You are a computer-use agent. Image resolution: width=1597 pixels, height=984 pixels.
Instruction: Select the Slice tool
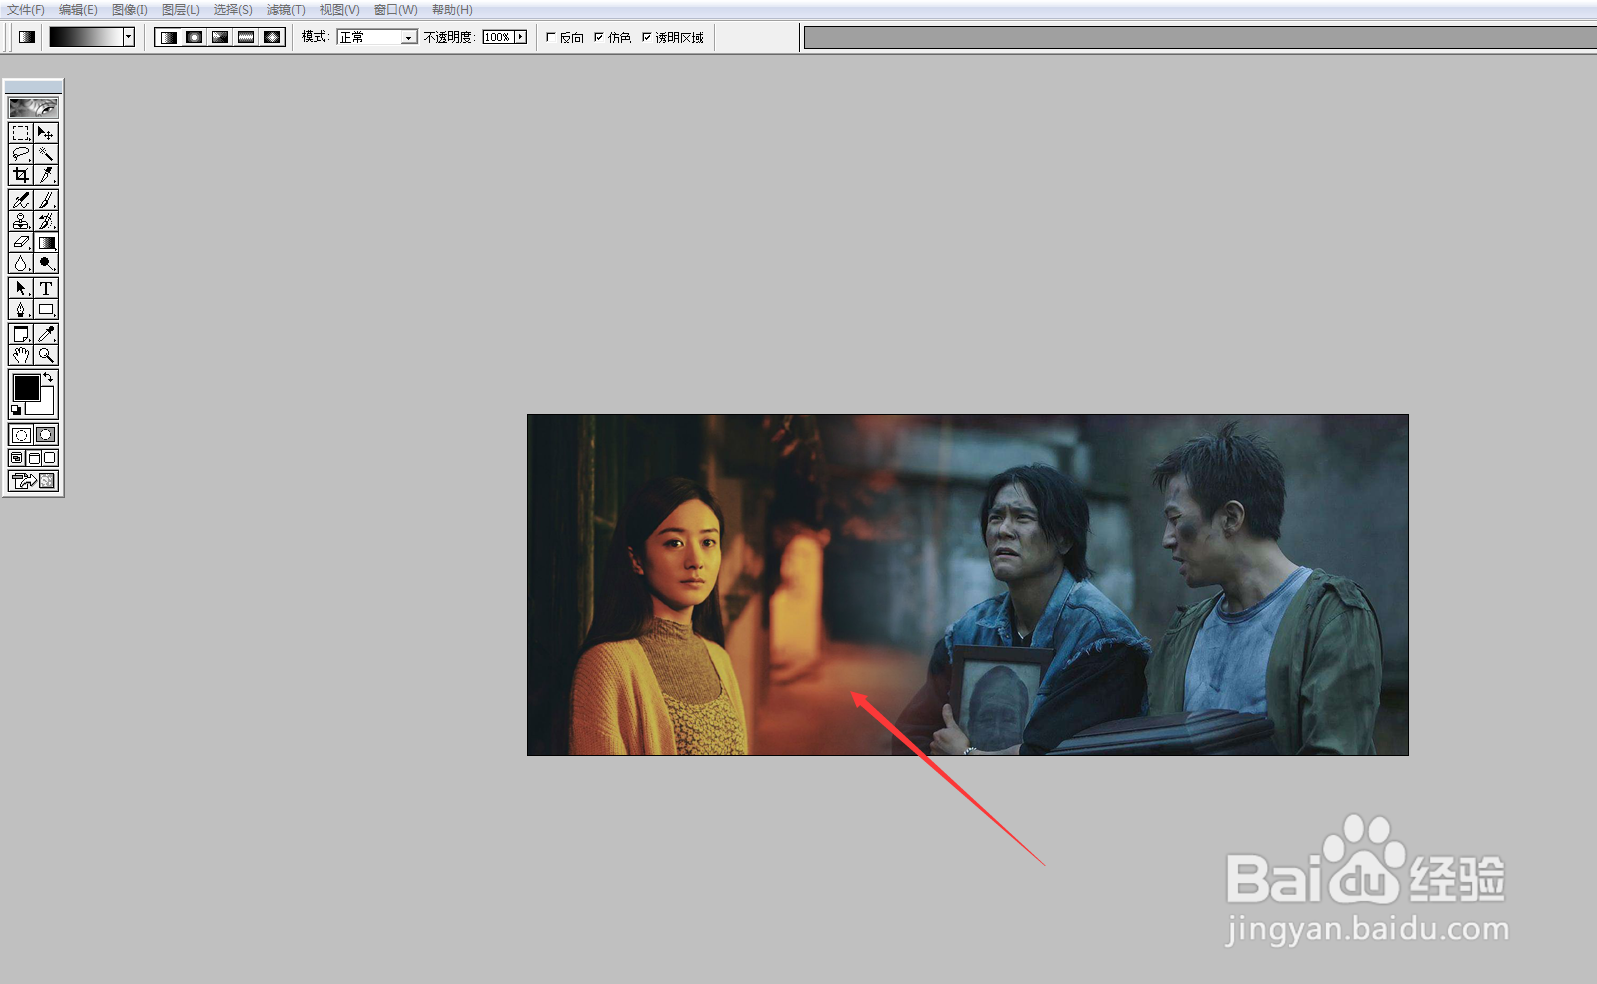tap(46, 175)
